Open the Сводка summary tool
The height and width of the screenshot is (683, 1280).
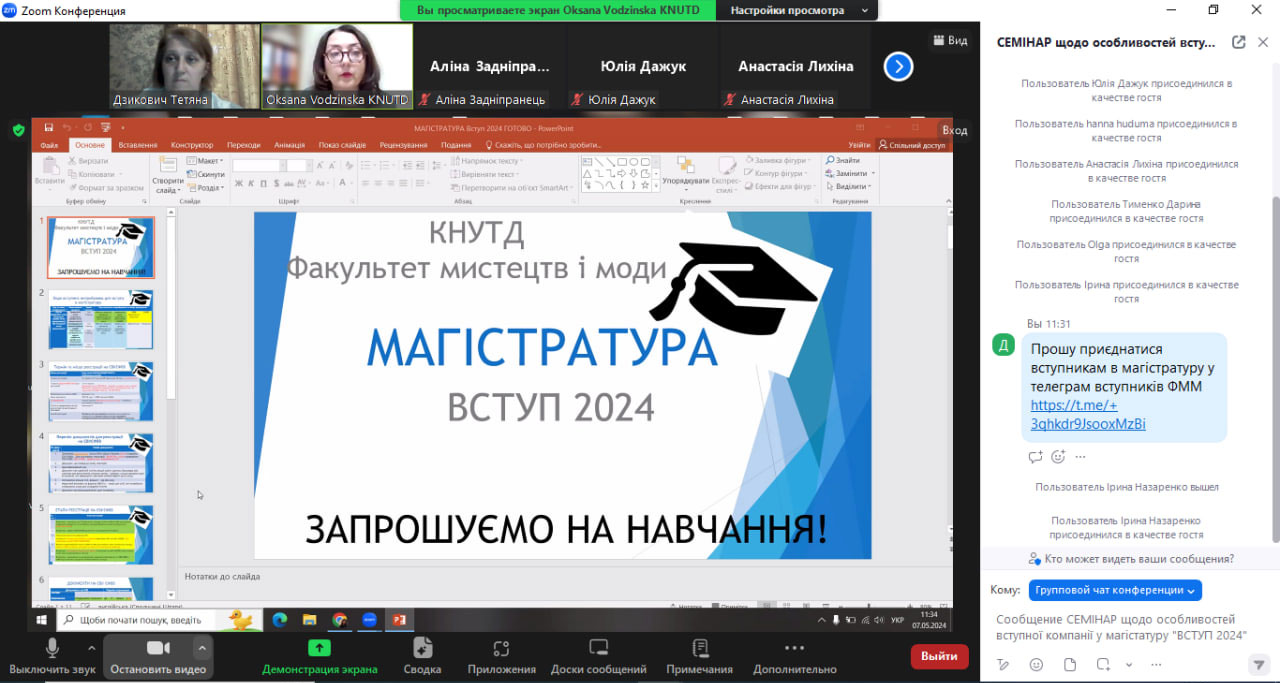click(x=422, y=655)
